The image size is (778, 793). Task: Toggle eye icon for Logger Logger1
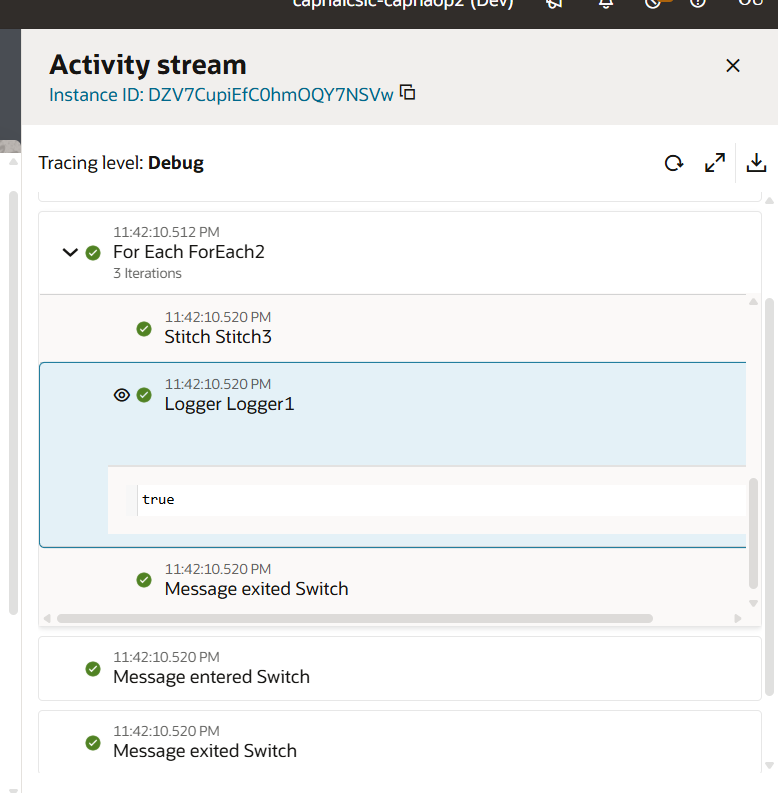[122, 395]
